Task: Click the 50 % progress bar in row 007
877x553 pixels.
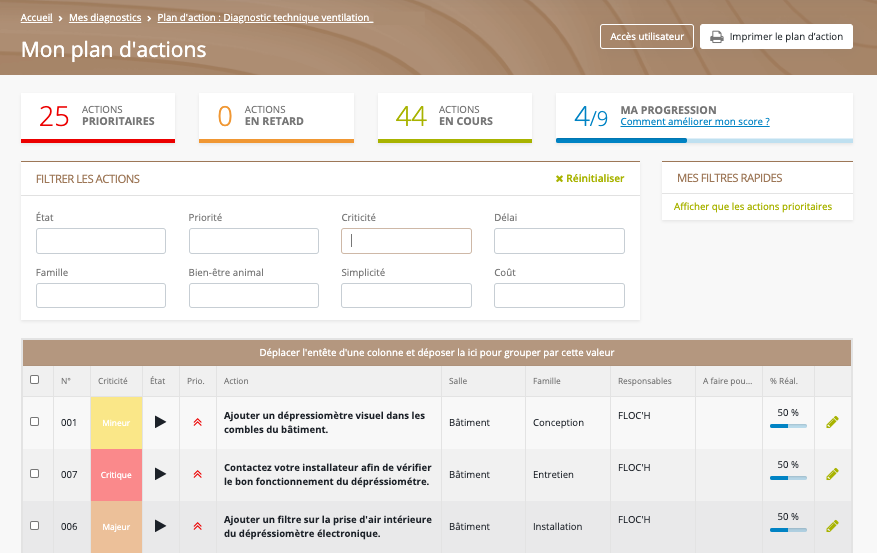Action: pos(788,478)
